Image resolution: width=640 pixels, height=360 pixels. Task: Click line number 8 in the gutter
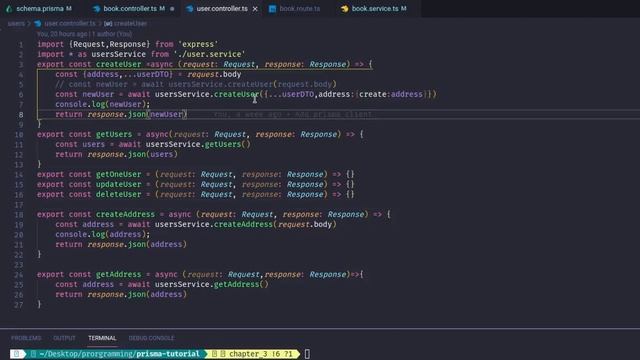click(x=20, y=115)
